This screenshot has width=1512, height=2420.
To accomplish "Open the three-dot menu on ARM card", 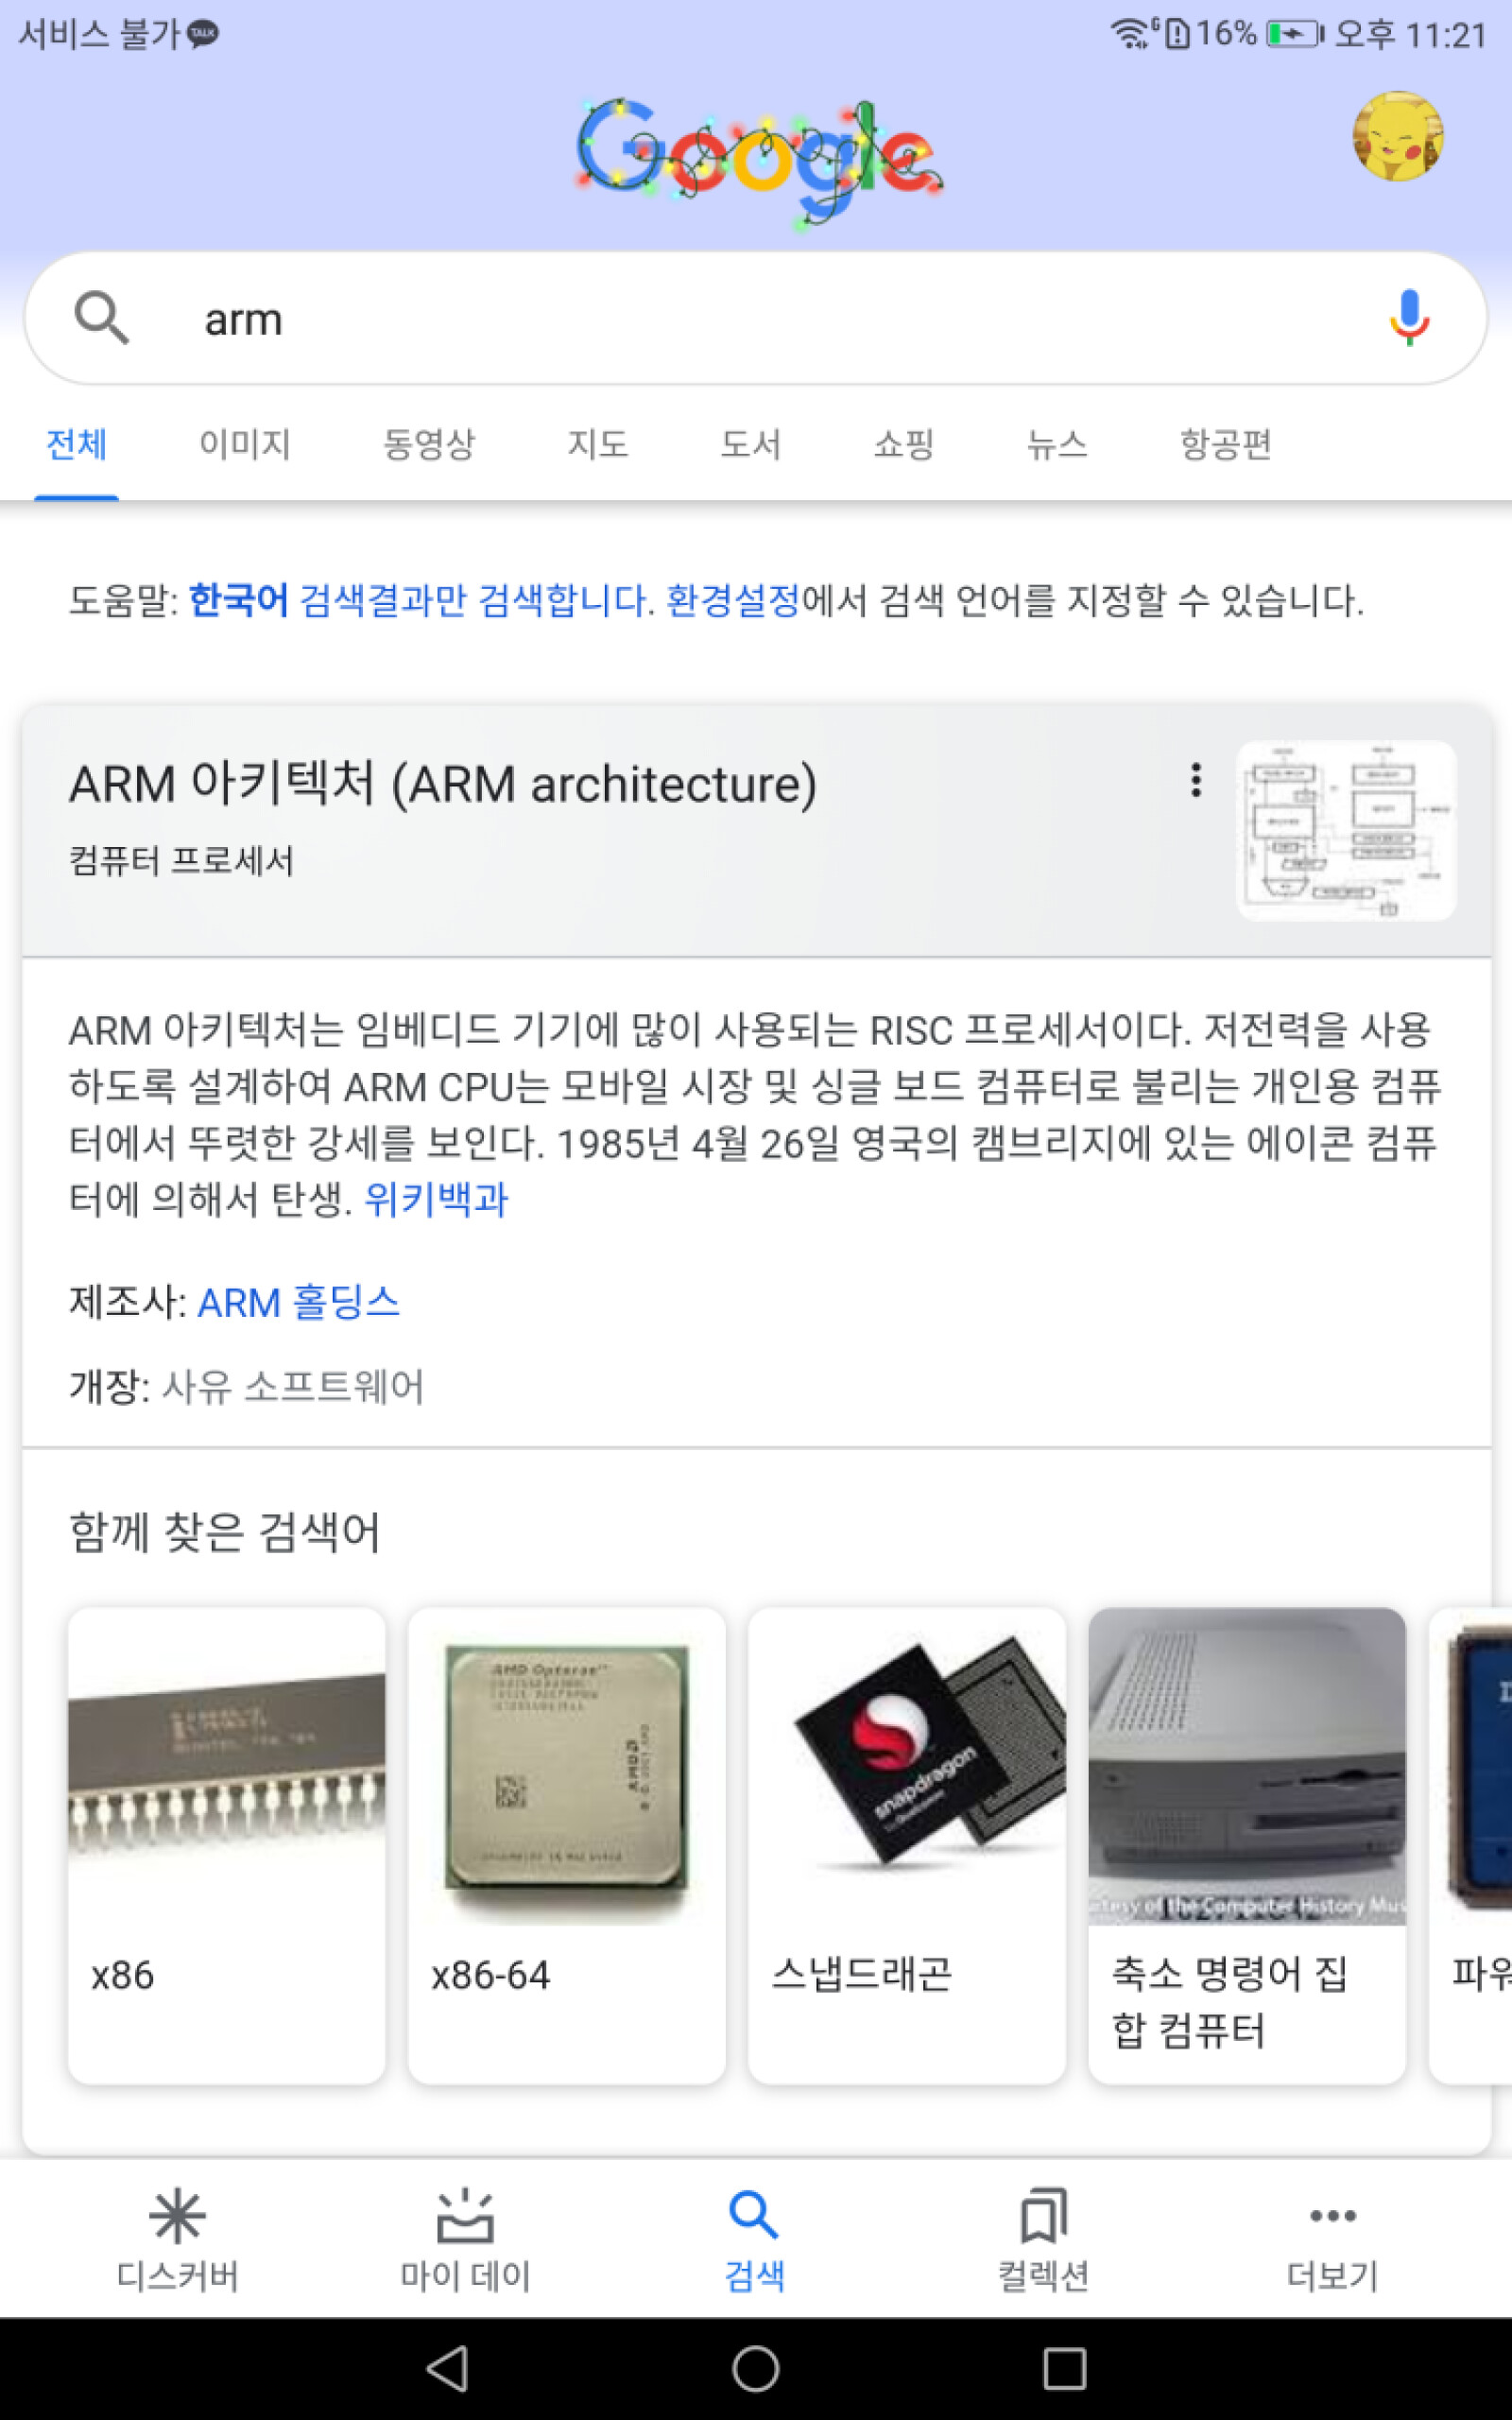I will pyautogui.click(x=1195, y=780).
